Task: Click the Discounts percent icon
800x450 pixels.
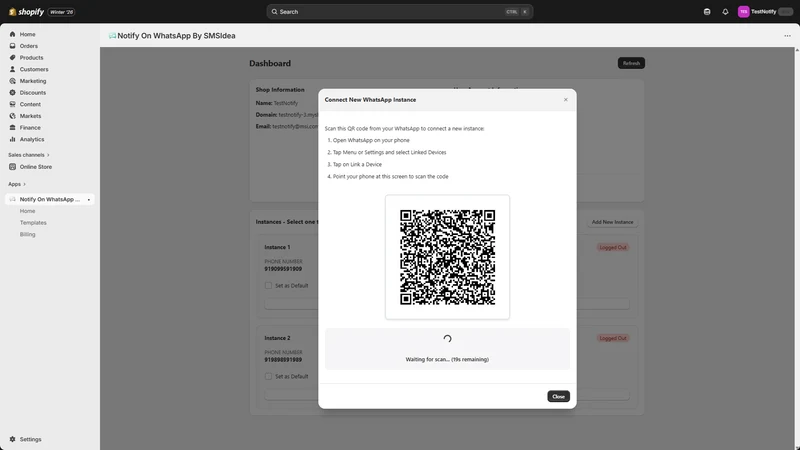Action: click(12, 93)
